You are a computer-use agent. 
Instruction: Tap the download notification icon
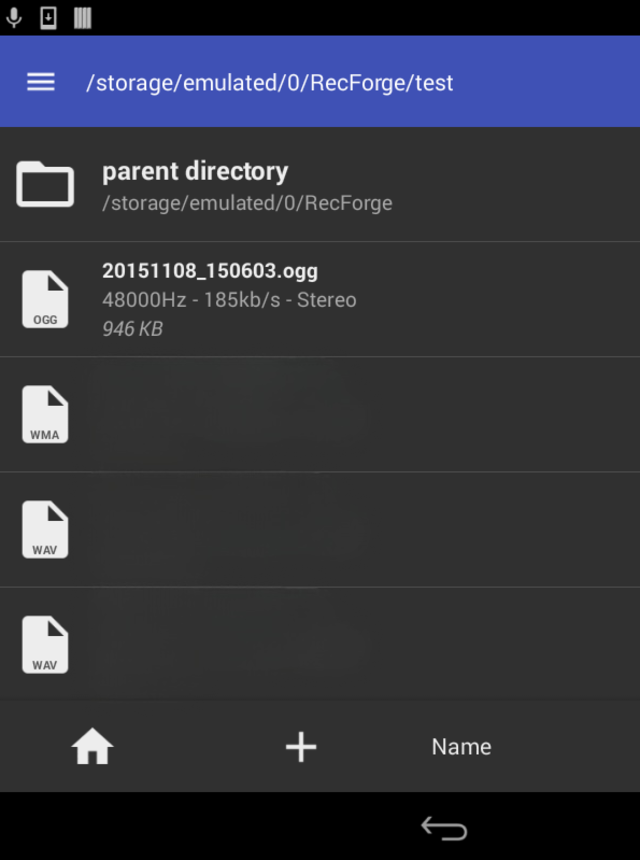48,18
